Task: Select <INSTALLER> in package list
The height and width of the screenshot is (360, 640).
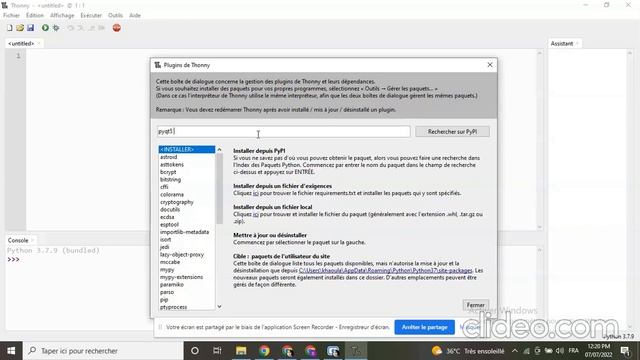Action: 187,149
